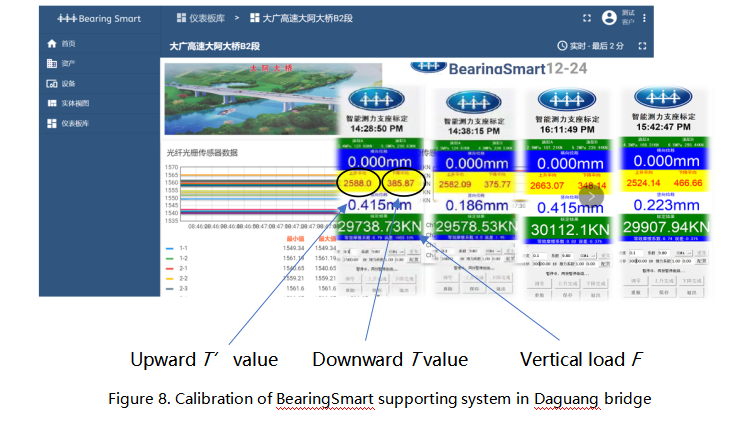
Task: Click logo of the 14:28:50 PM panel
Action: (376, 99)
